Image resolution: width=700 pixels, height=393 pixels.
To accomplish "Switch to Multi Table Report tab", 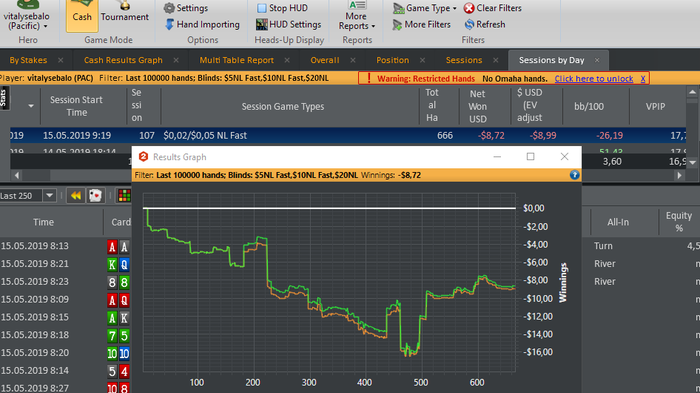I will [237, 60].
